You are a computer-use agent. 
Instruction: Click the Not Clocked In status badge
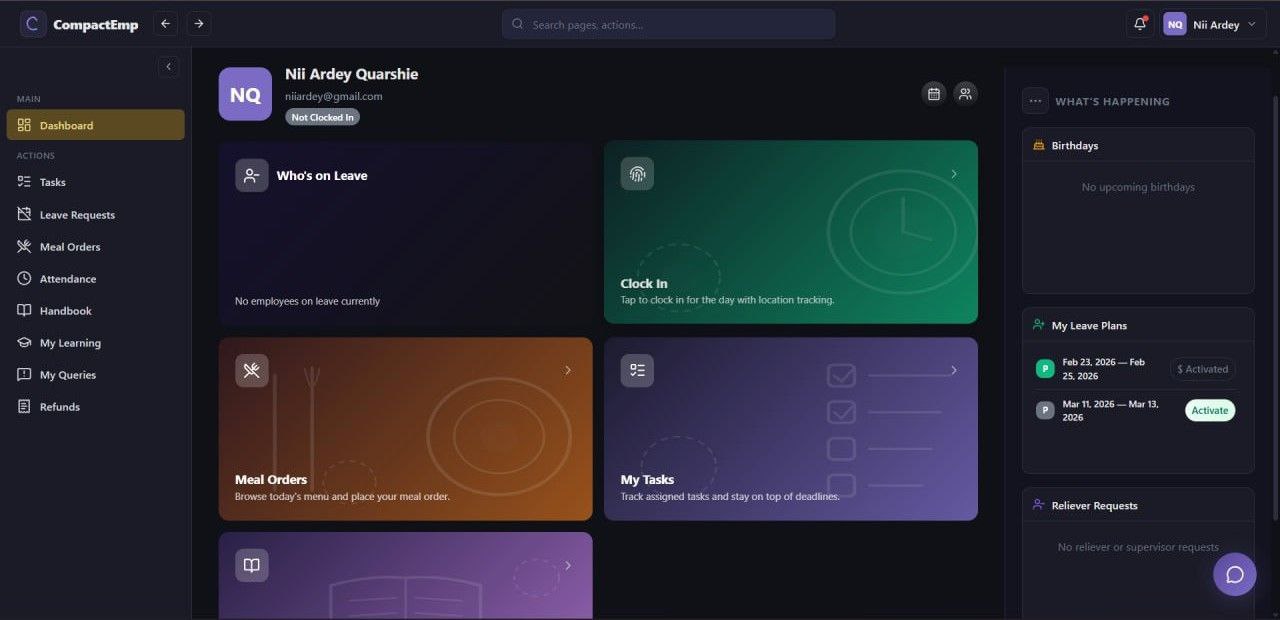point(322,117)
